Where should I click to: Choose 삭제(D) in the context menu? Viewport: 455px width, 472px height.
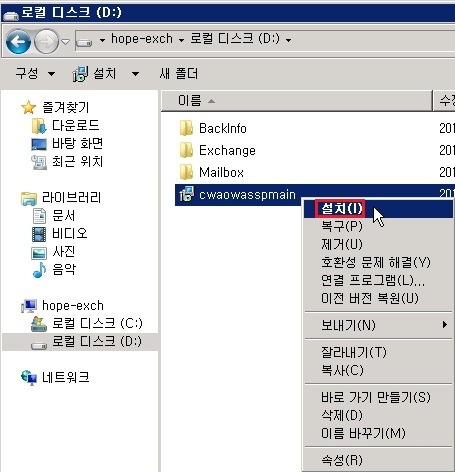(x=378, y=415)
